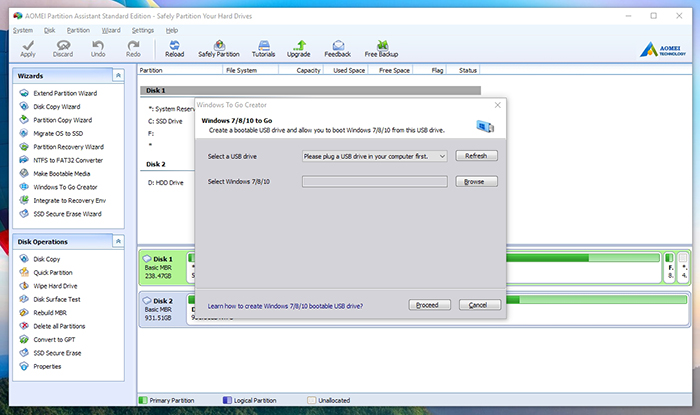Image resolution: width=700 pixels, height=415 pixels.
Task: Click the AOMEI Technology logo
Action: (662, 49)
